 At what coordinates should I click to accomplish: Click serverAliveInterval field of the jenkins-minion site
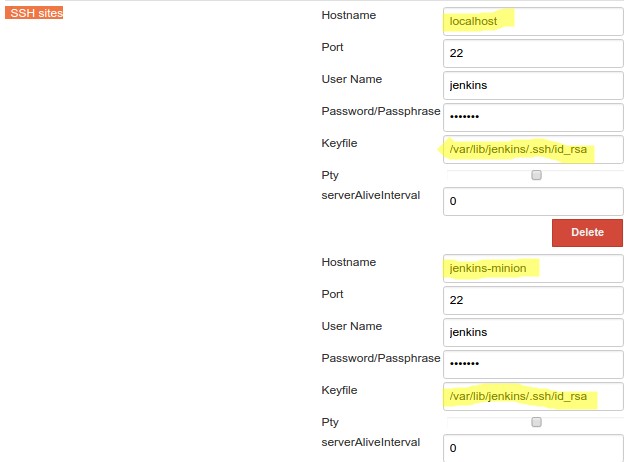tap(532, 448)
